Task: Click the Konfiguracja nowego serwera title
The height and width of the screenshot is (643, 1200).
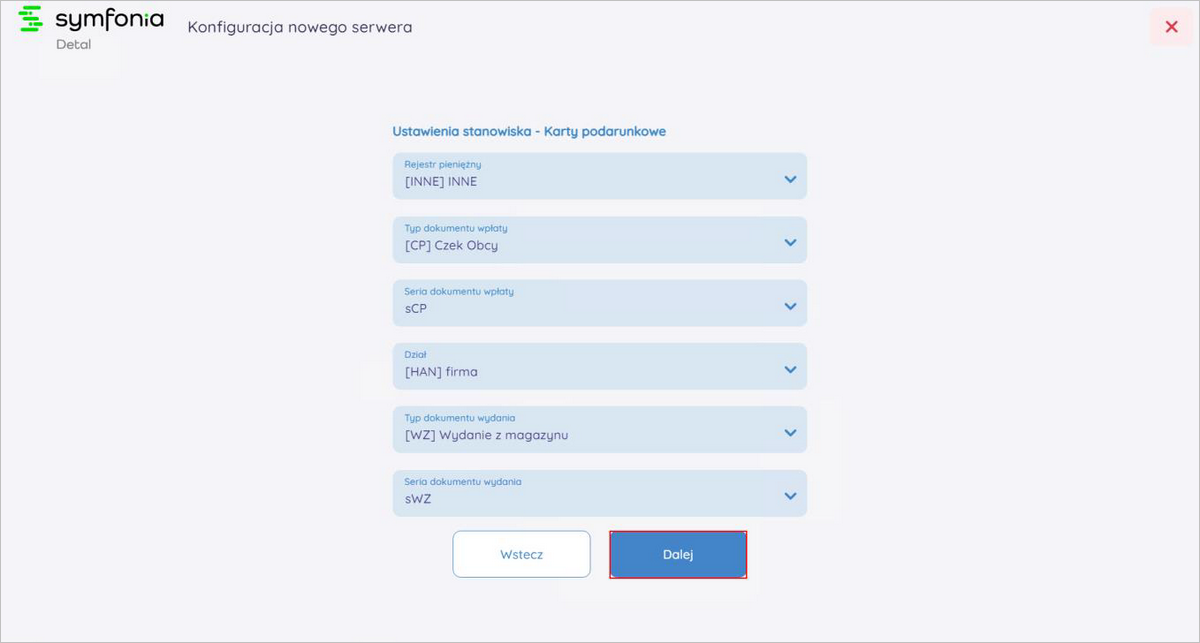Action: [300, 27]
